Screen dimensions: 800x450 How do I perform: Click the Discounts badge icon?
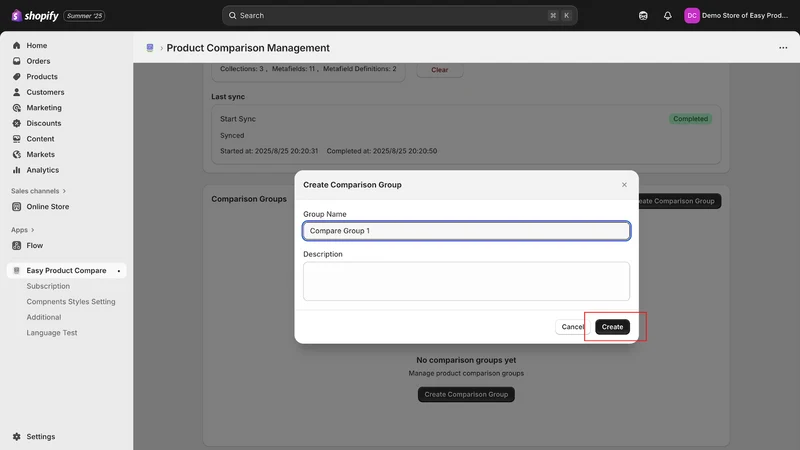[17, 123]
